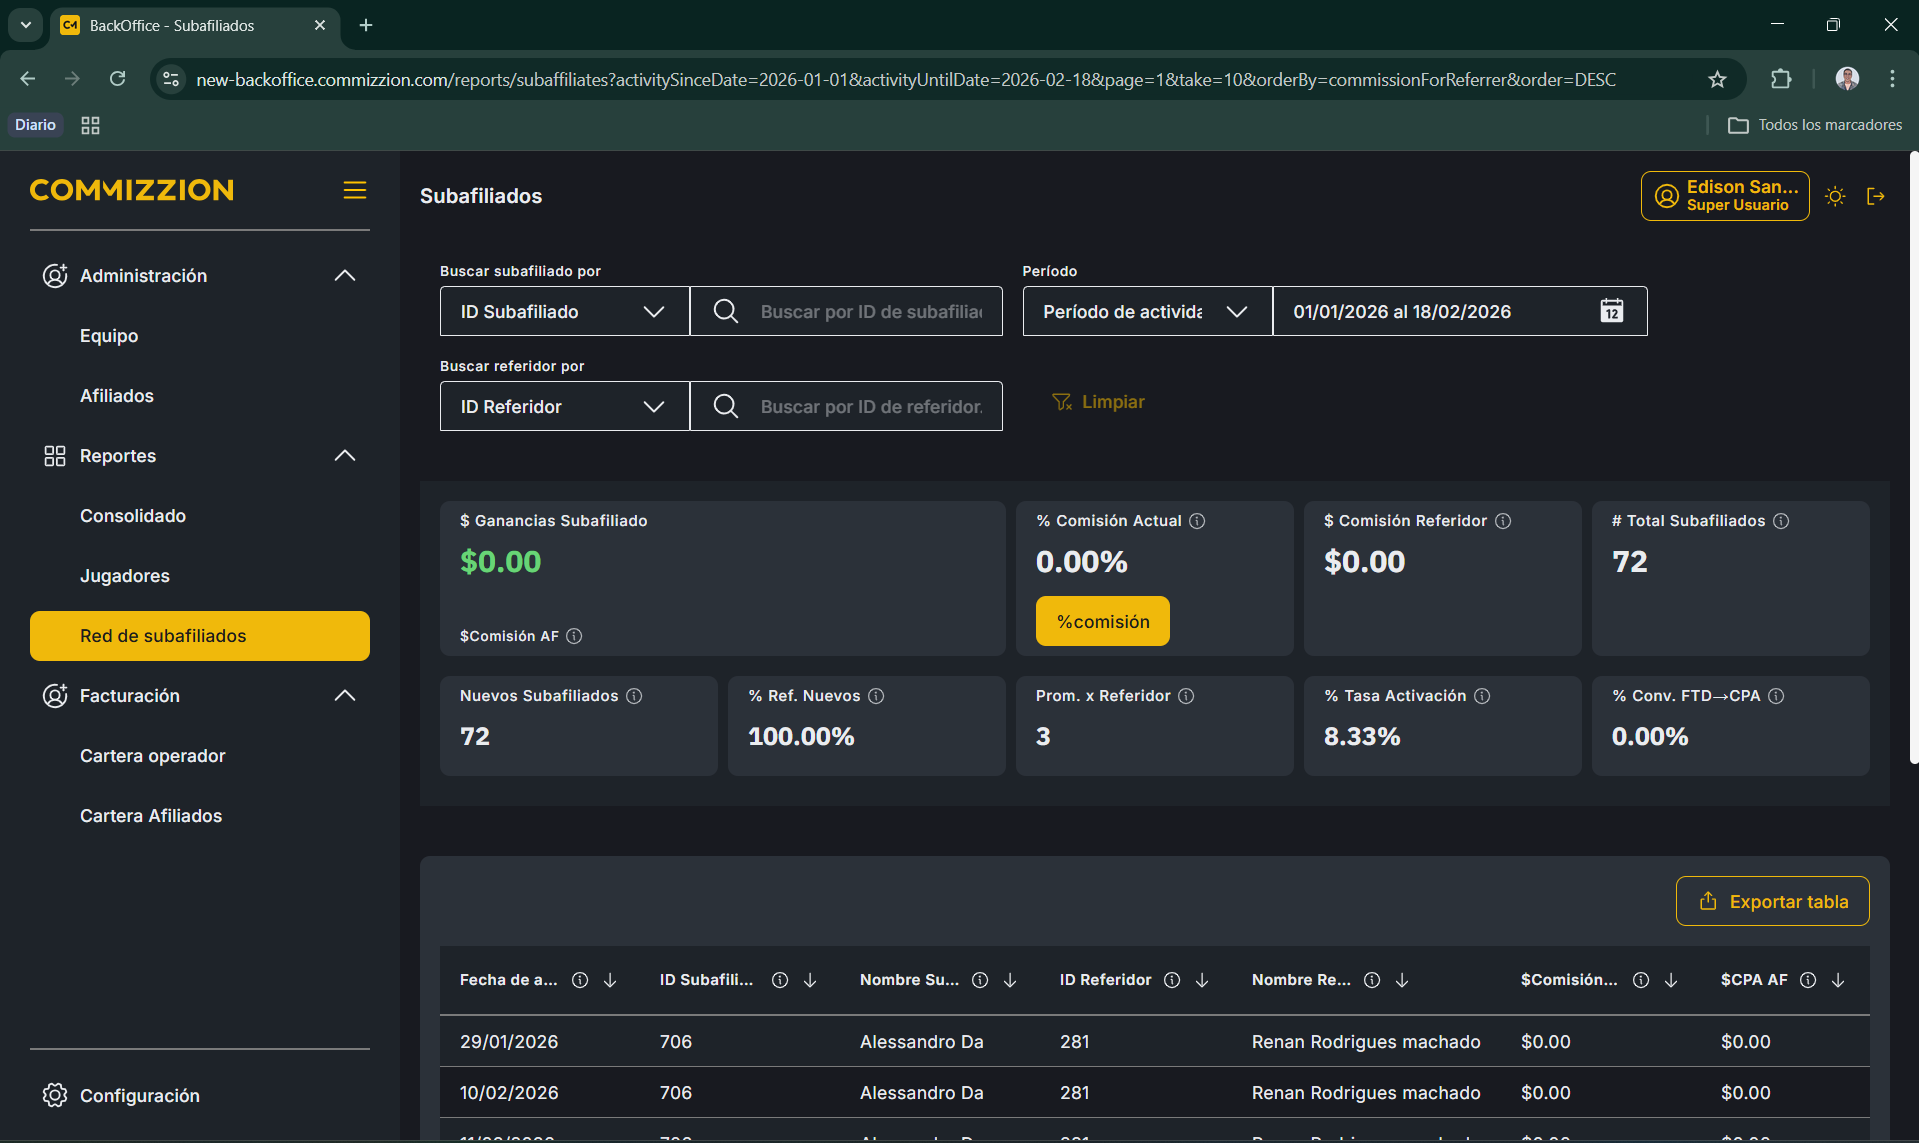Click info icon next to Comisión Actual
Viewport: 1919px width, 1143px height.
[x=1197, y=521]
